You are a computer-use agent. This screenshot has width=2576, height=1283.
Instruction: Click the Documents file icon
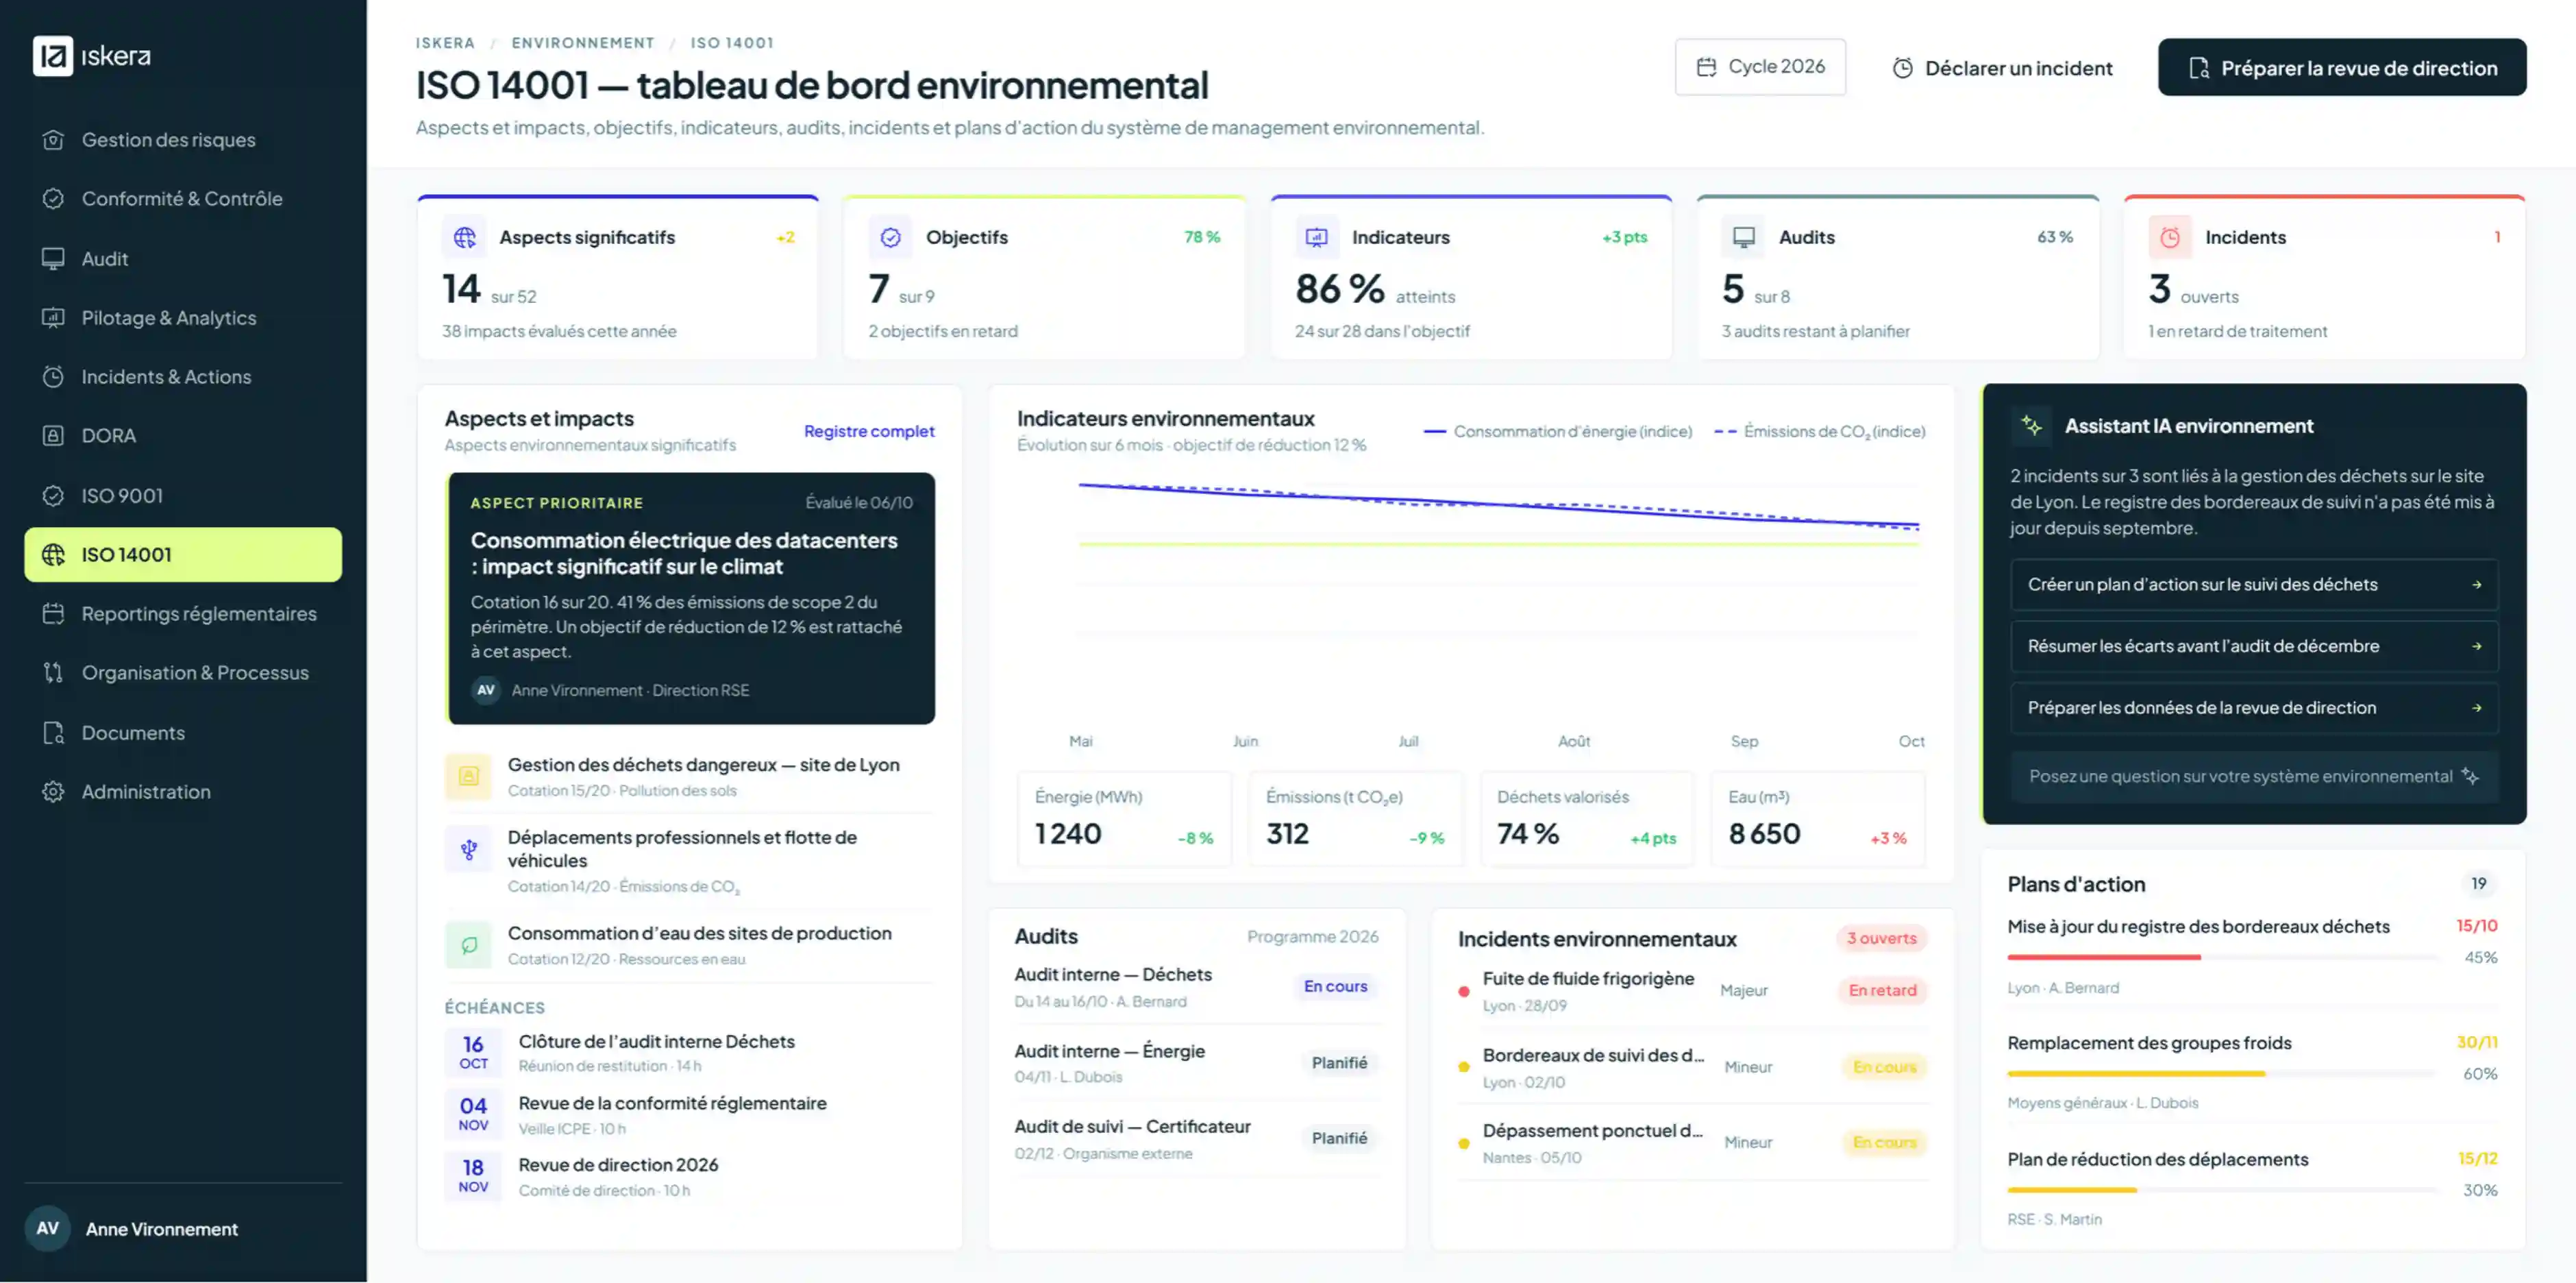53,733
